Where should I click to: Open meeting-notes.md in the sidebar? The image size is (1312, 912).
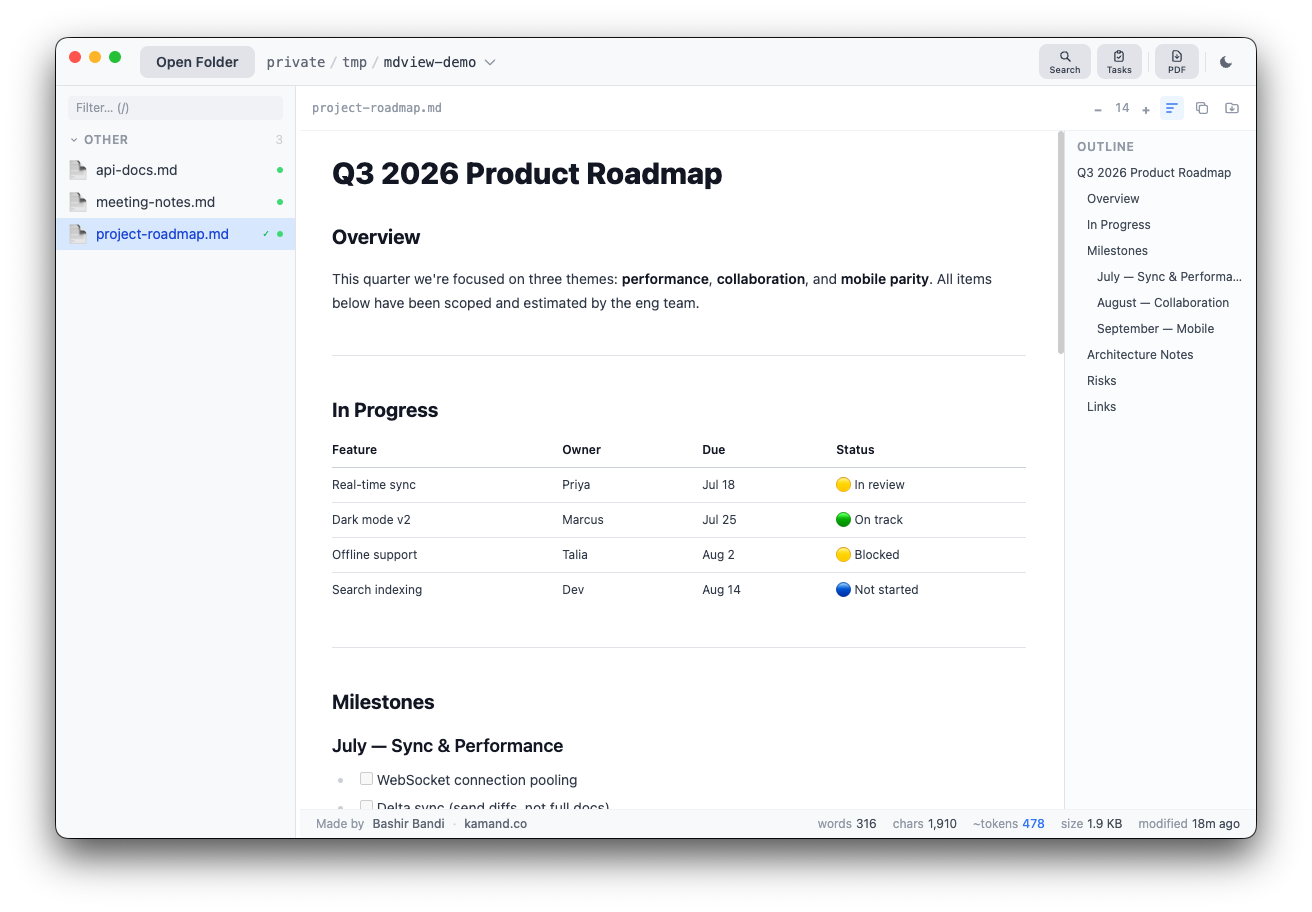(x=176, y=202)
